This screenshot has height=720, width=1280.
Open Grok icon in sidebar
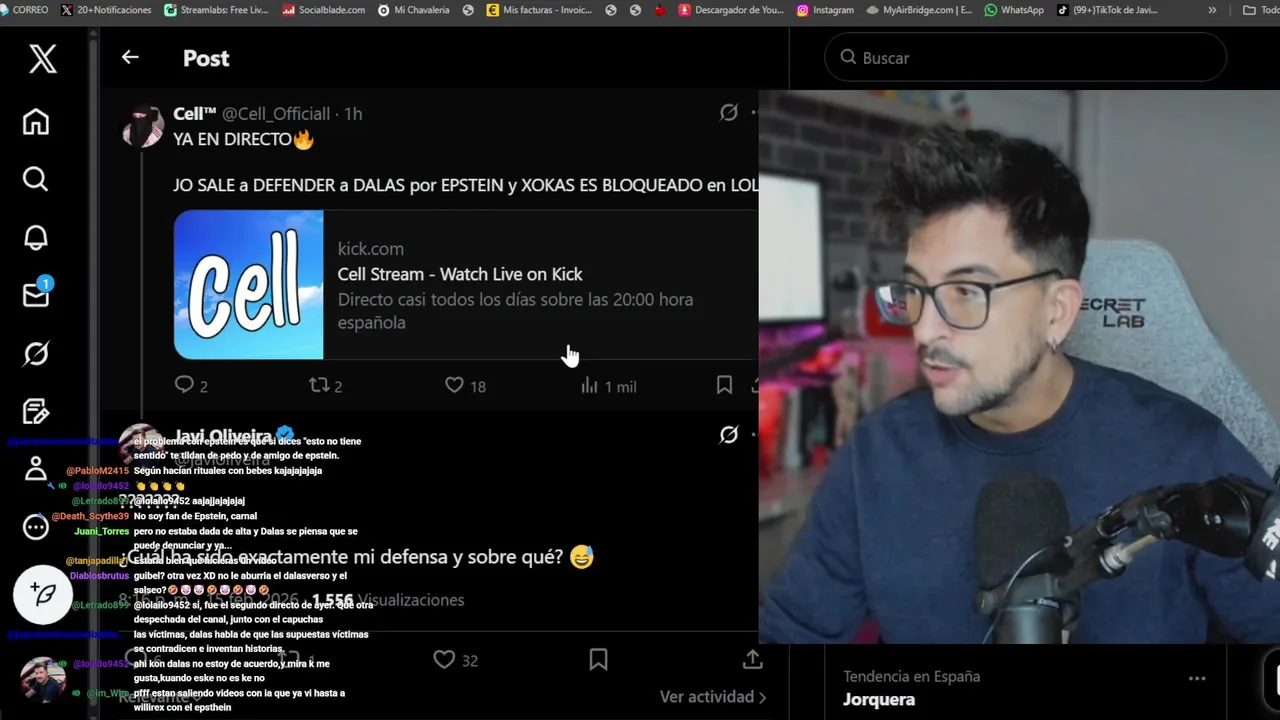point(36,353)
